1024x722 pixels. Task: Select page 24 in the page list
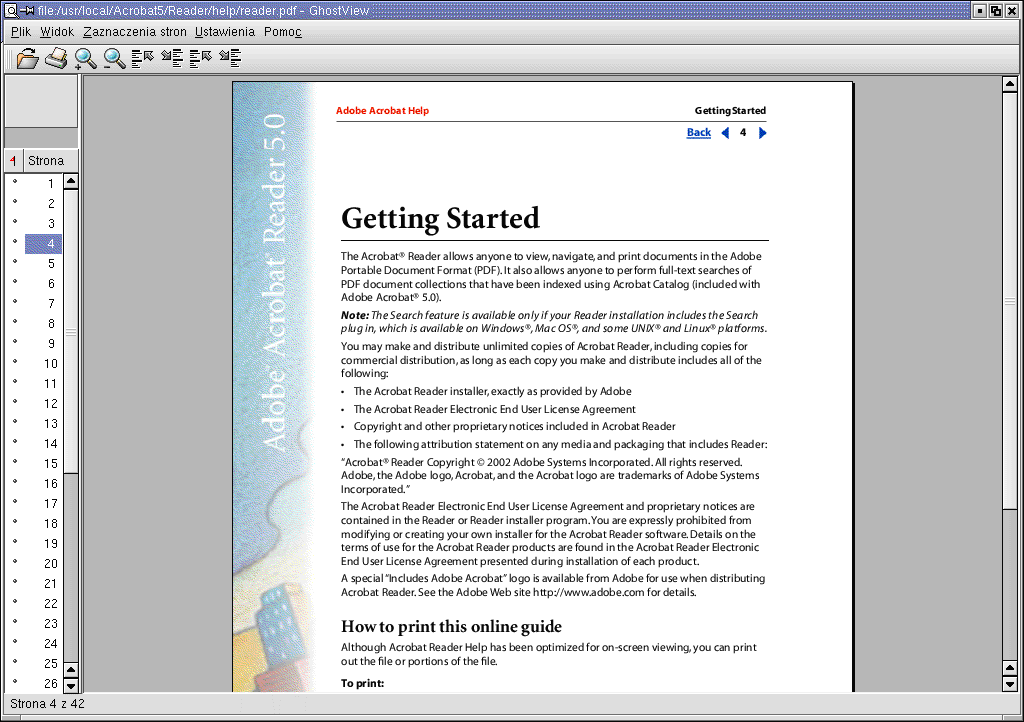click(44, 644)
